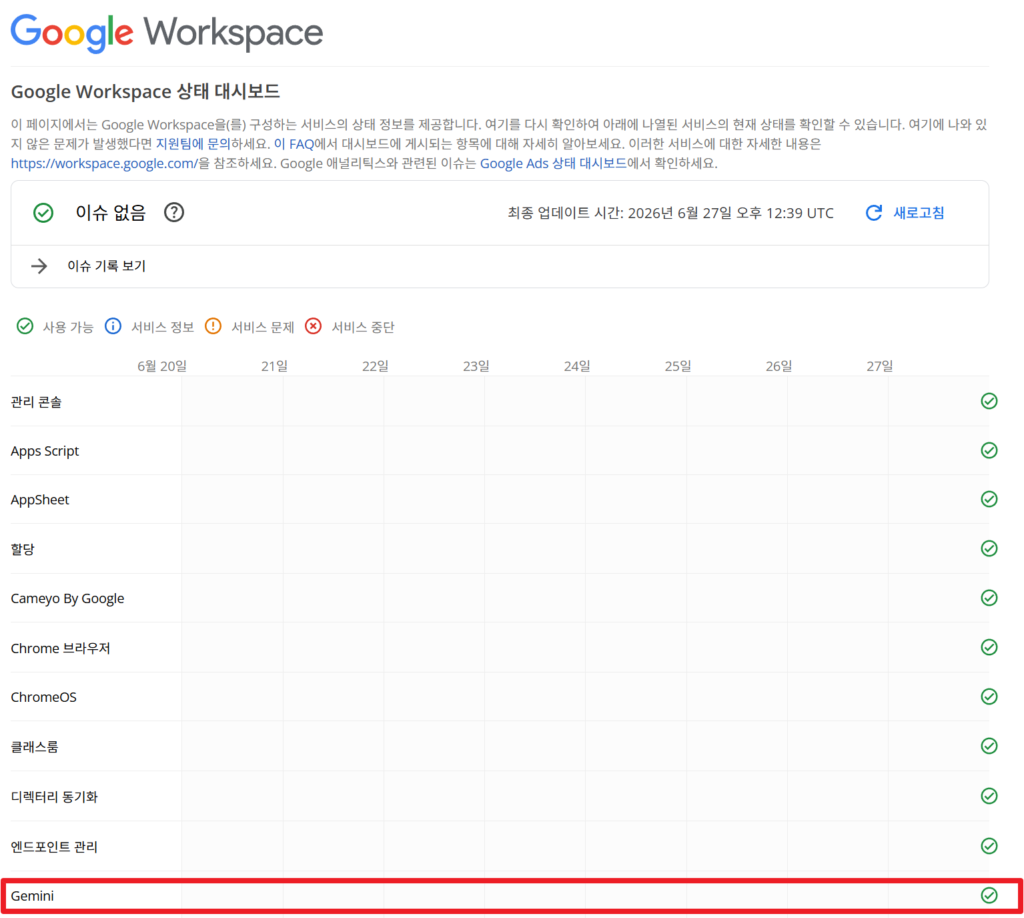This screenshot has width=1024, height=918.
Task: Click the 26일 date column header
Action: (779, 366)
